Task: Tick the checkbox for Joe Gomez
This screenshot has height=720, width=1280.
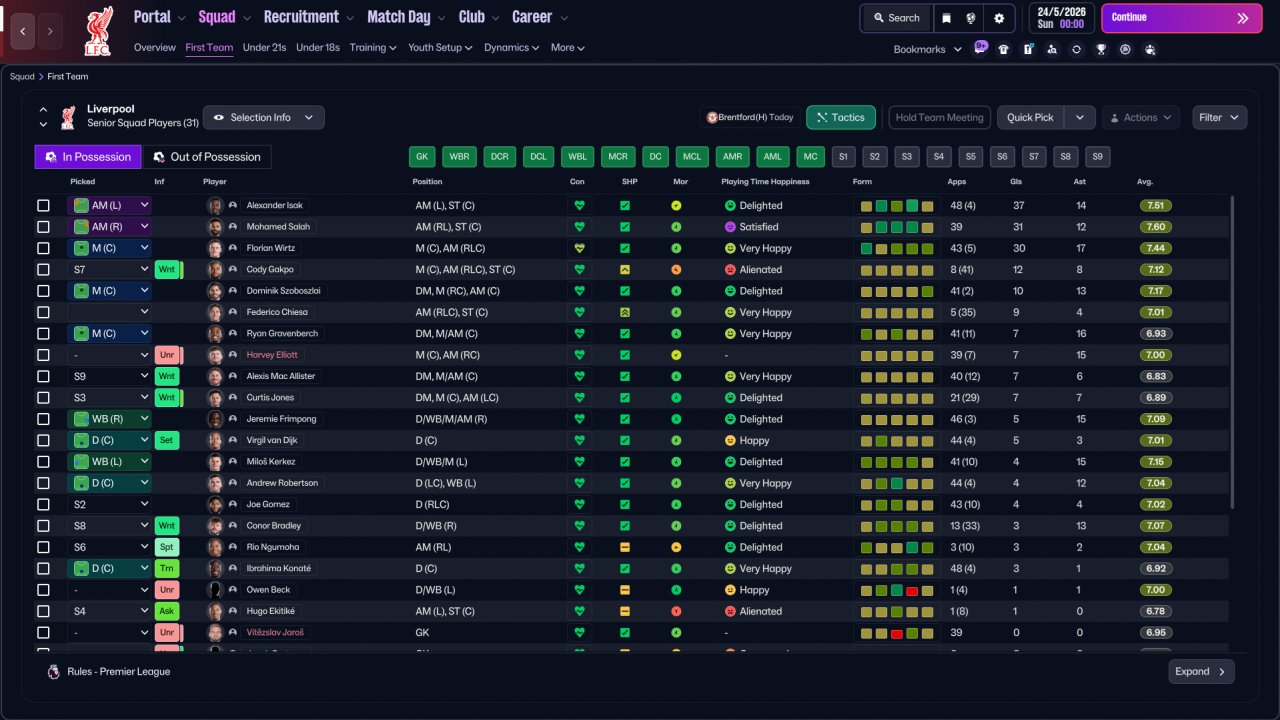Action: 43,504
